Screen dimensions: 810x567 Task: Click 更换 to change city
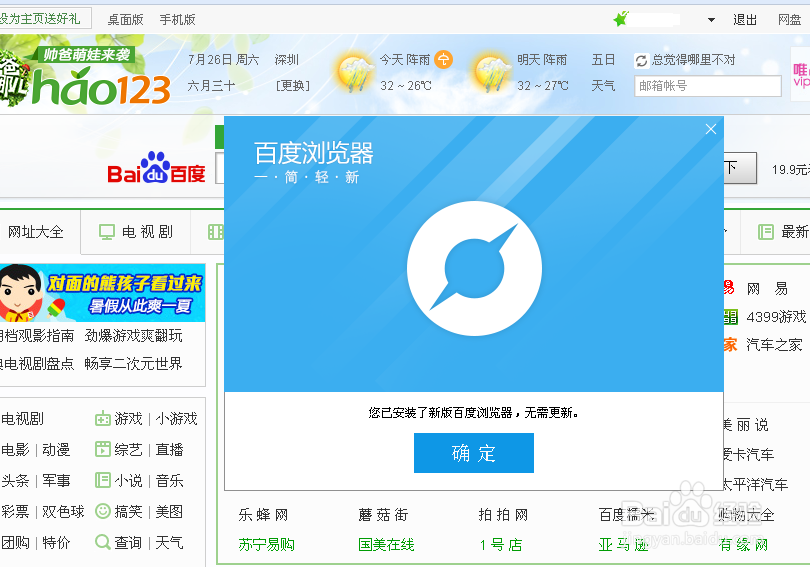(293, 85)
